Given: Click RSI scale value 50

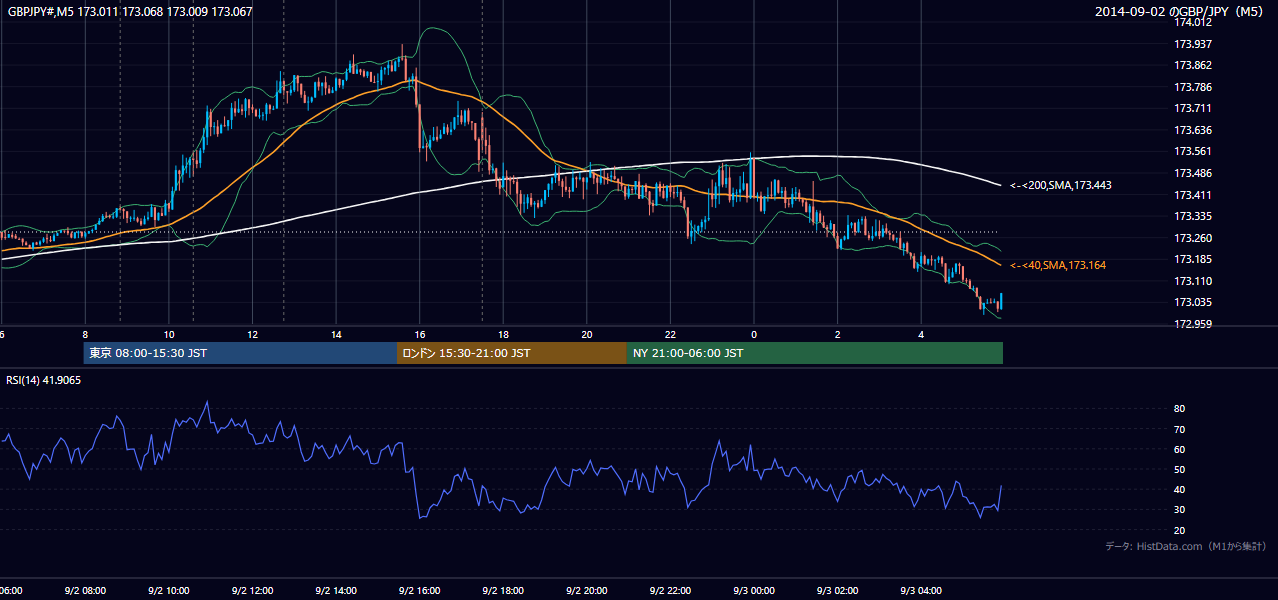Looking at the screenshot, I should click(x=1179, y=469).
